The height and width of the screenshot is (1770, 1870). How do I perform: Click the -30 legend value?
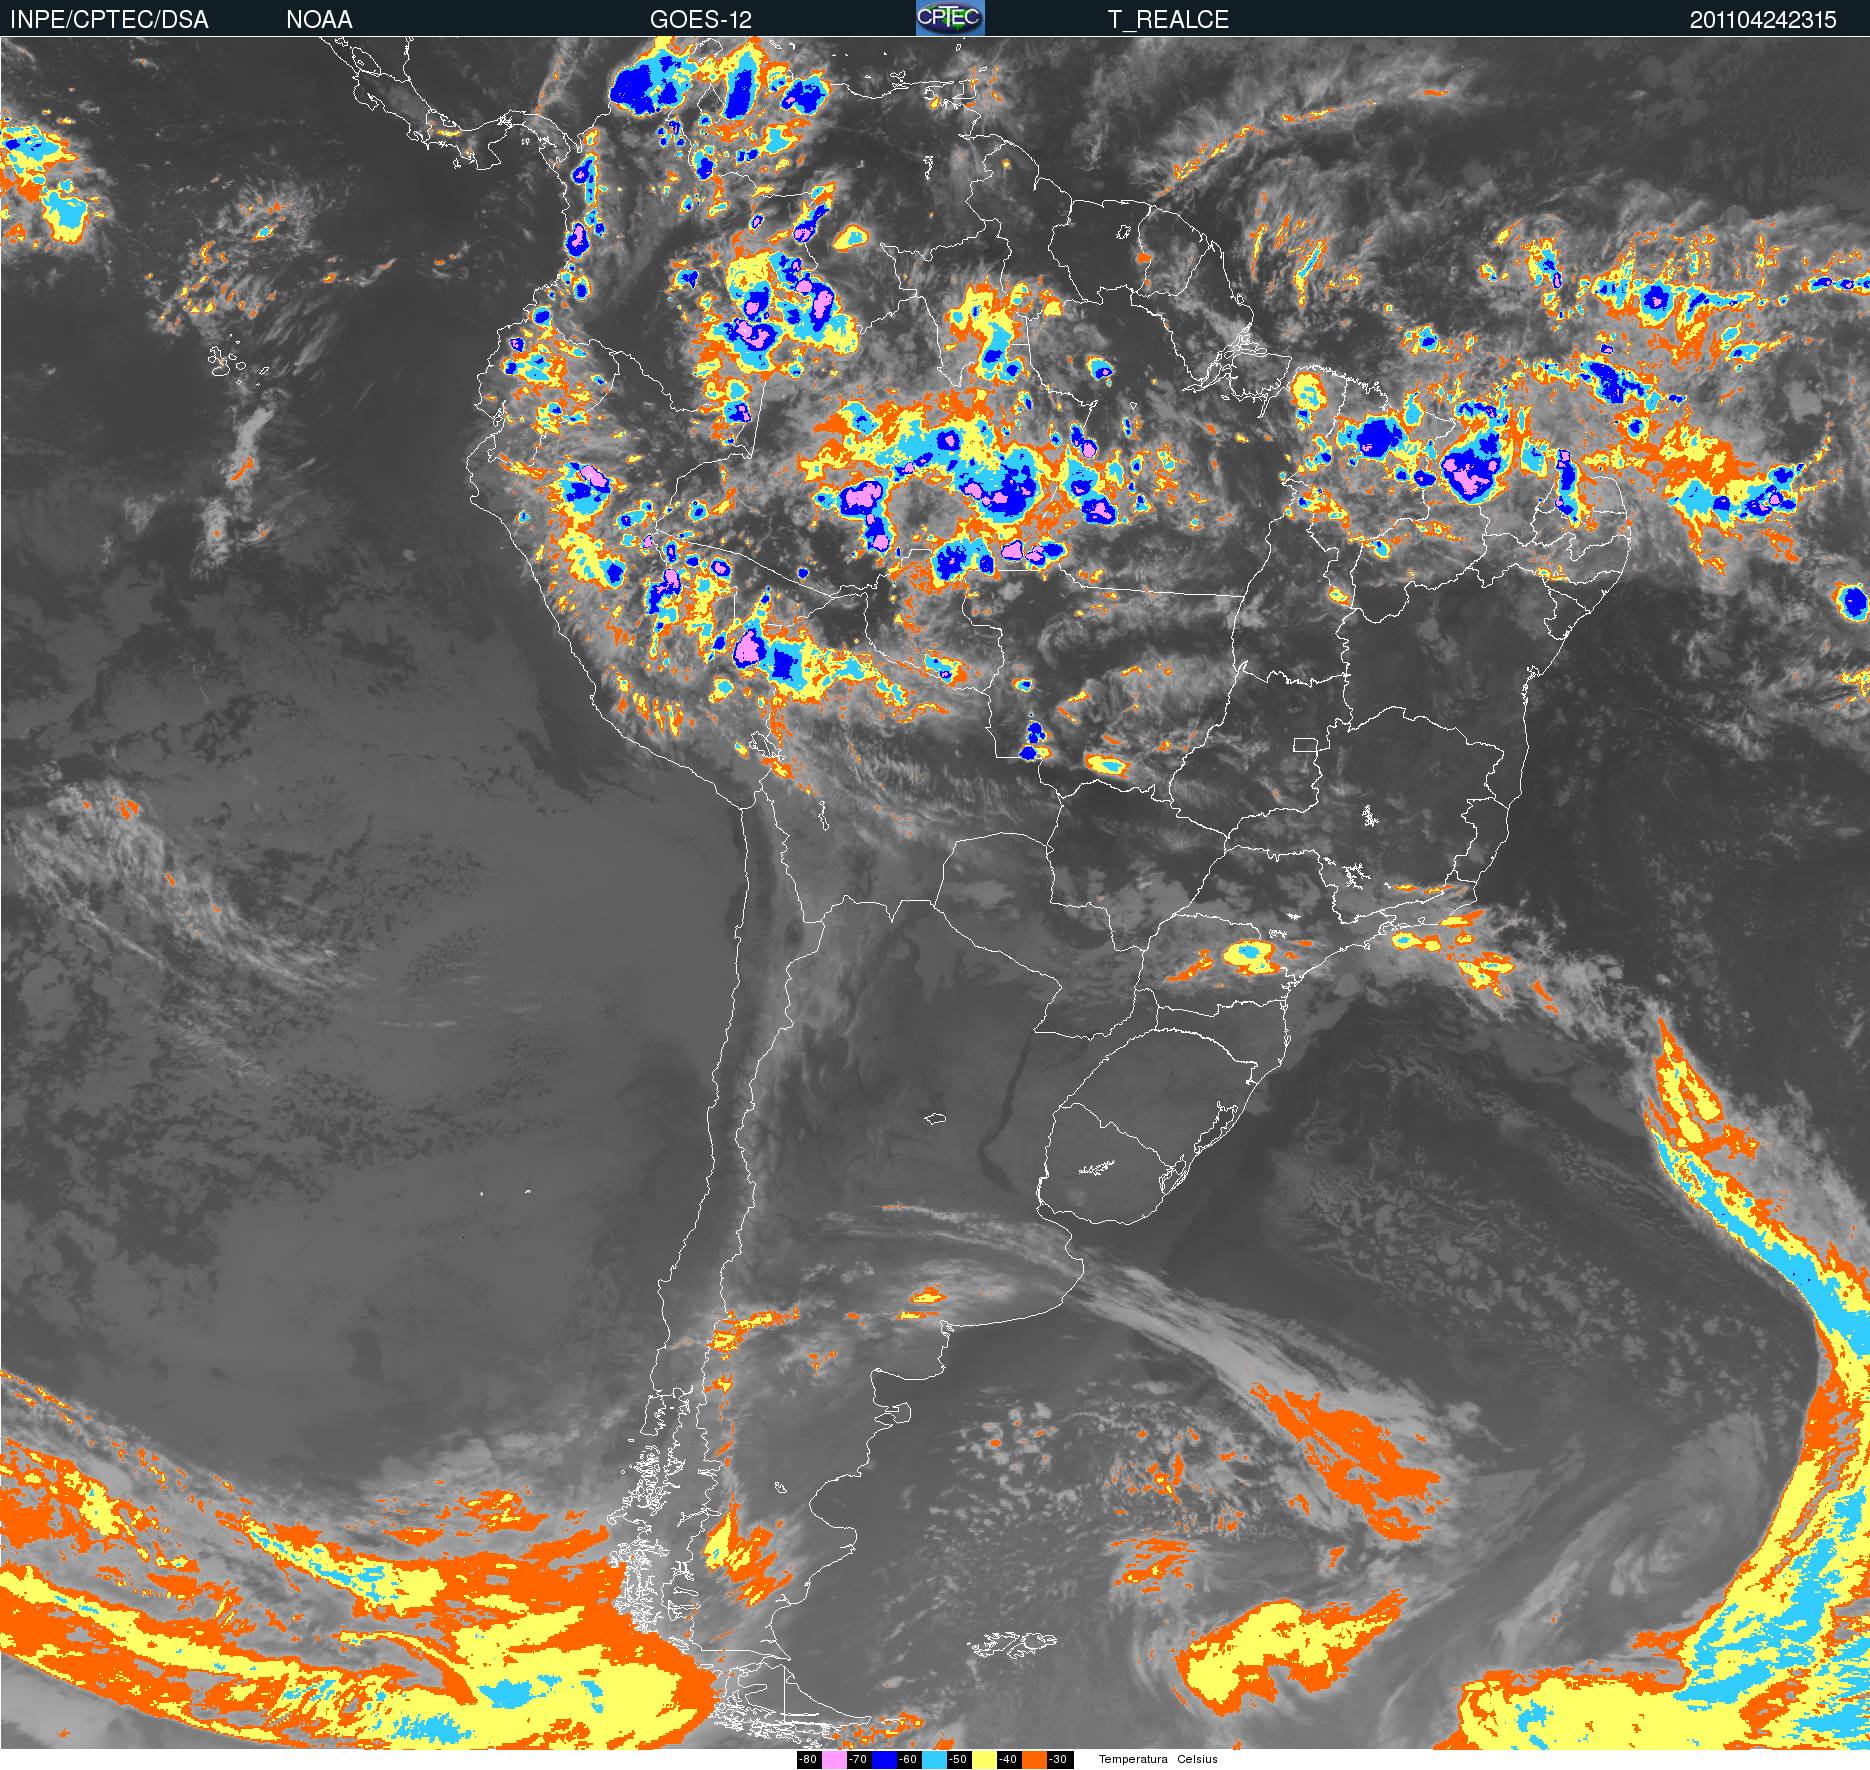[1058, 1760]
